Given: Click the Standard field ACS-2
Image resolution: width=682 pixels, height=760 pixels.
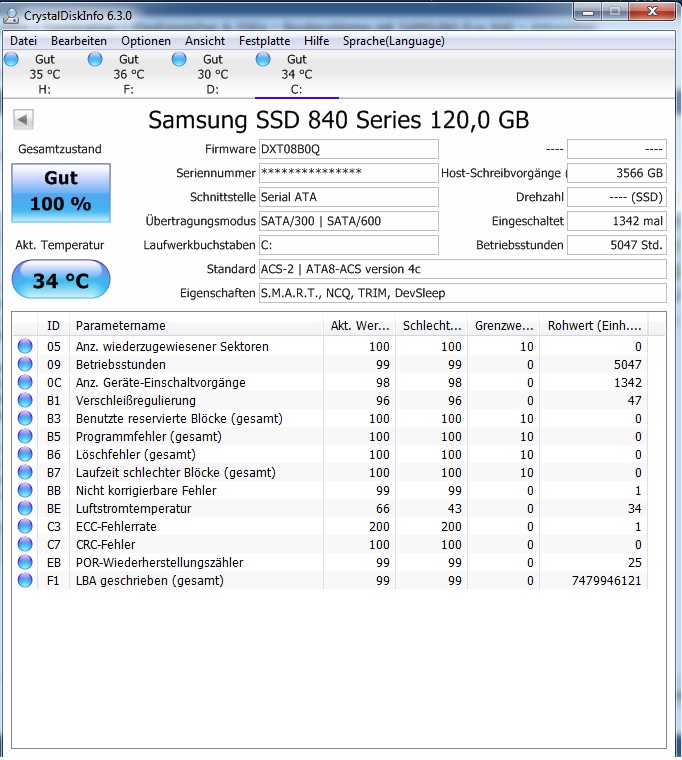Looking at the screenshot, I should point(463,269).
